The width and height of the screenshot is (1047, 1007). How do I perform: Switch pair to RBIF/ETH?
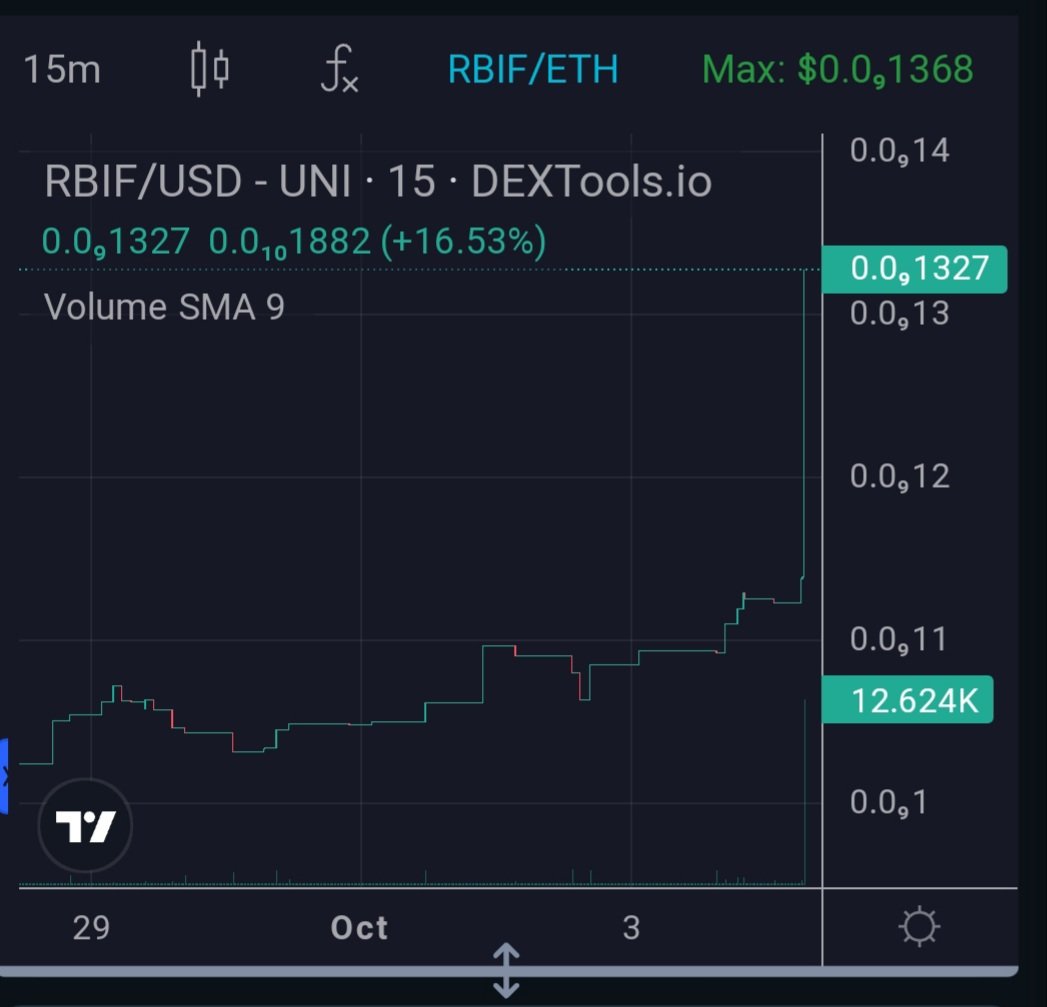[533, 69]
